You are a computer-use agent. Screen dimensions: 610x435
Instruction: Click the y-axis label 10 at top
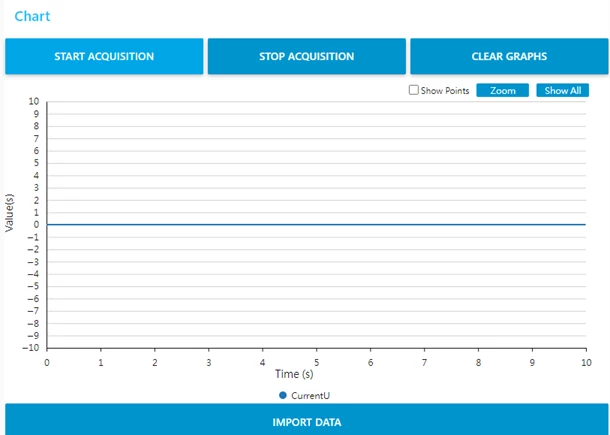tap(34, 102)
